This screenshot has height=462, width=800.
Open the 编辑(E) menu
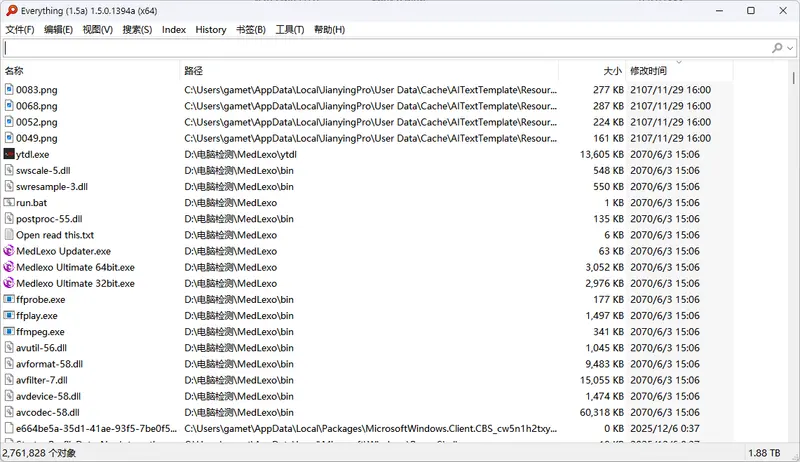[x=58, y=30]
